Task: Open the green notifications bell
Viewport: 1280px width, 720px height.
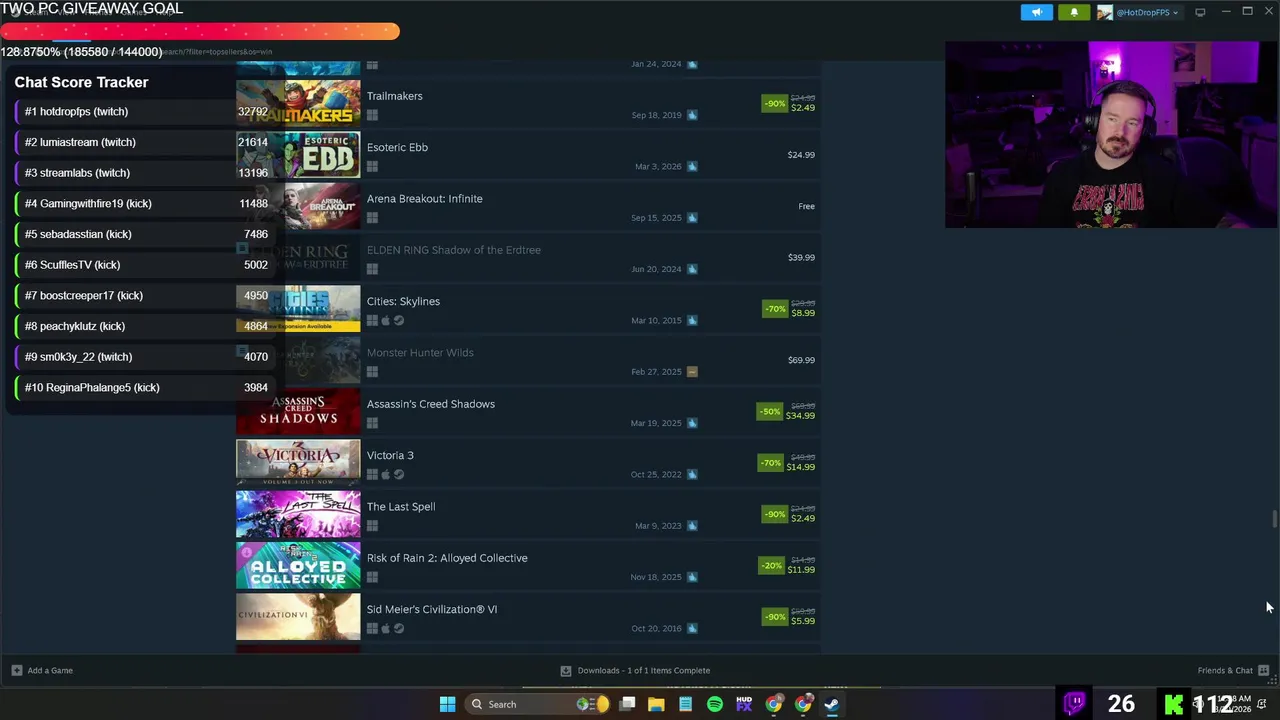Action: [x=1074, y=12]
